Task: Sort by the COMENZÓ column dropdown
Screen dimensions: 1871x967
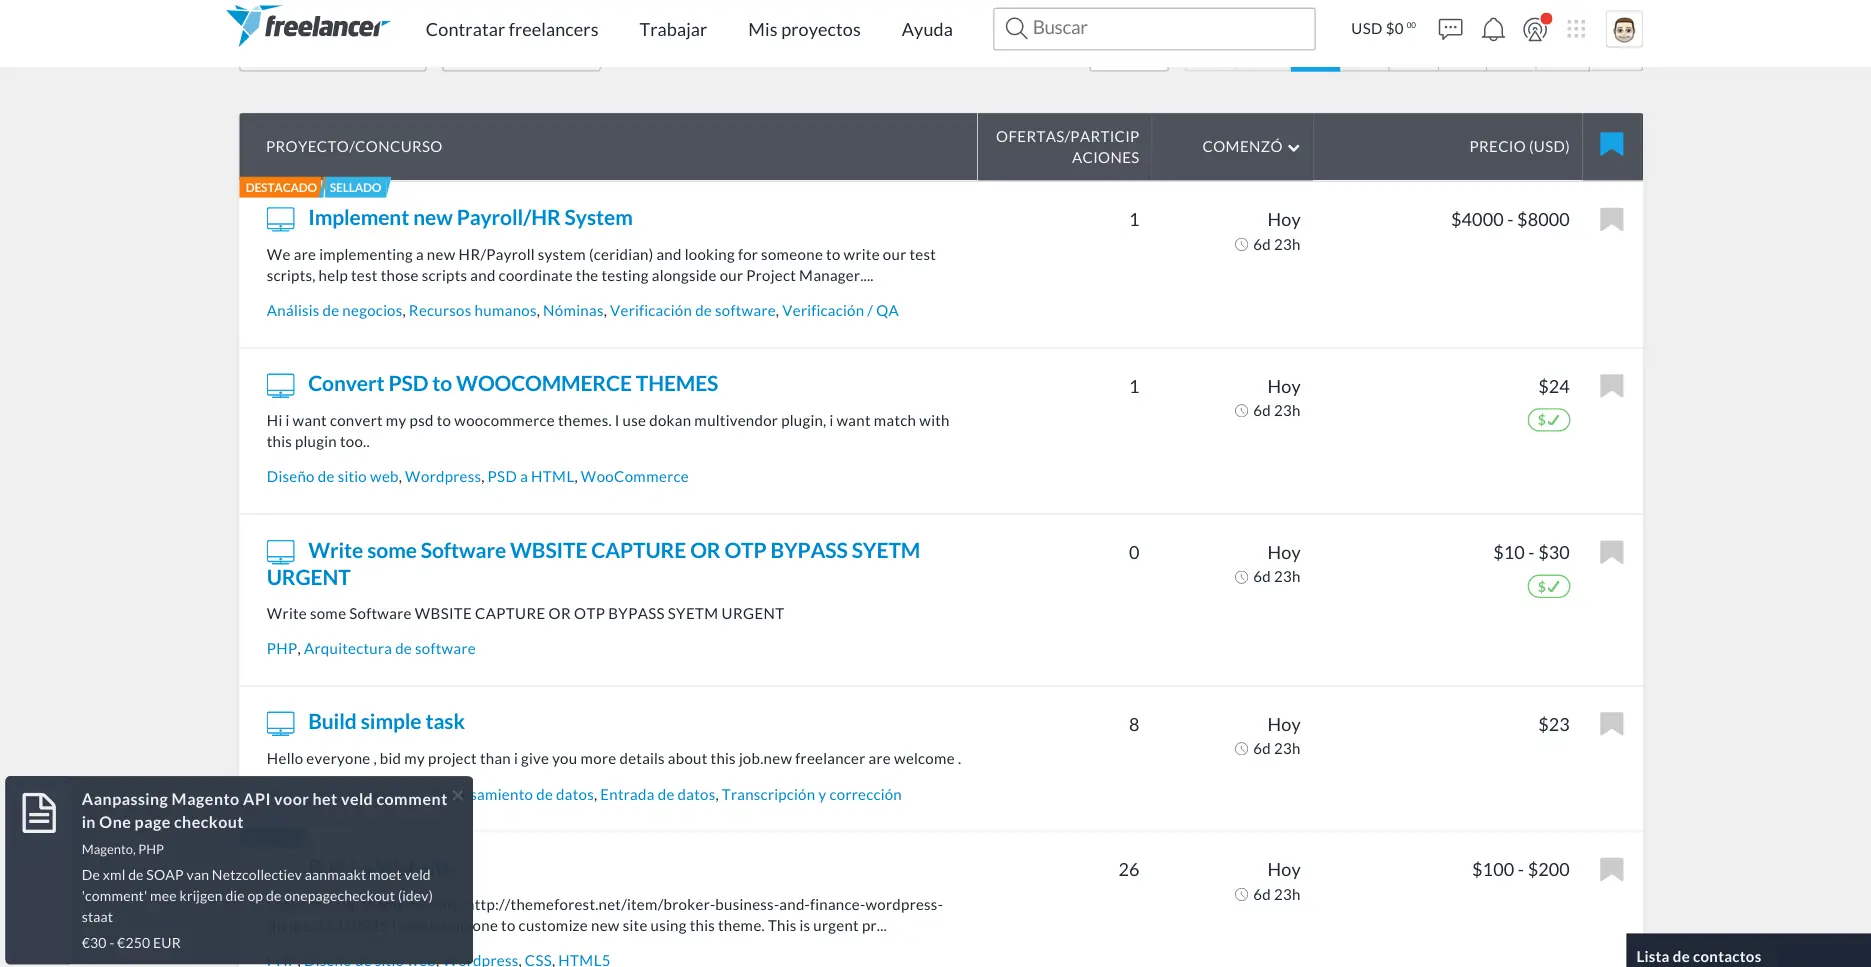Action: (1250, 147)
